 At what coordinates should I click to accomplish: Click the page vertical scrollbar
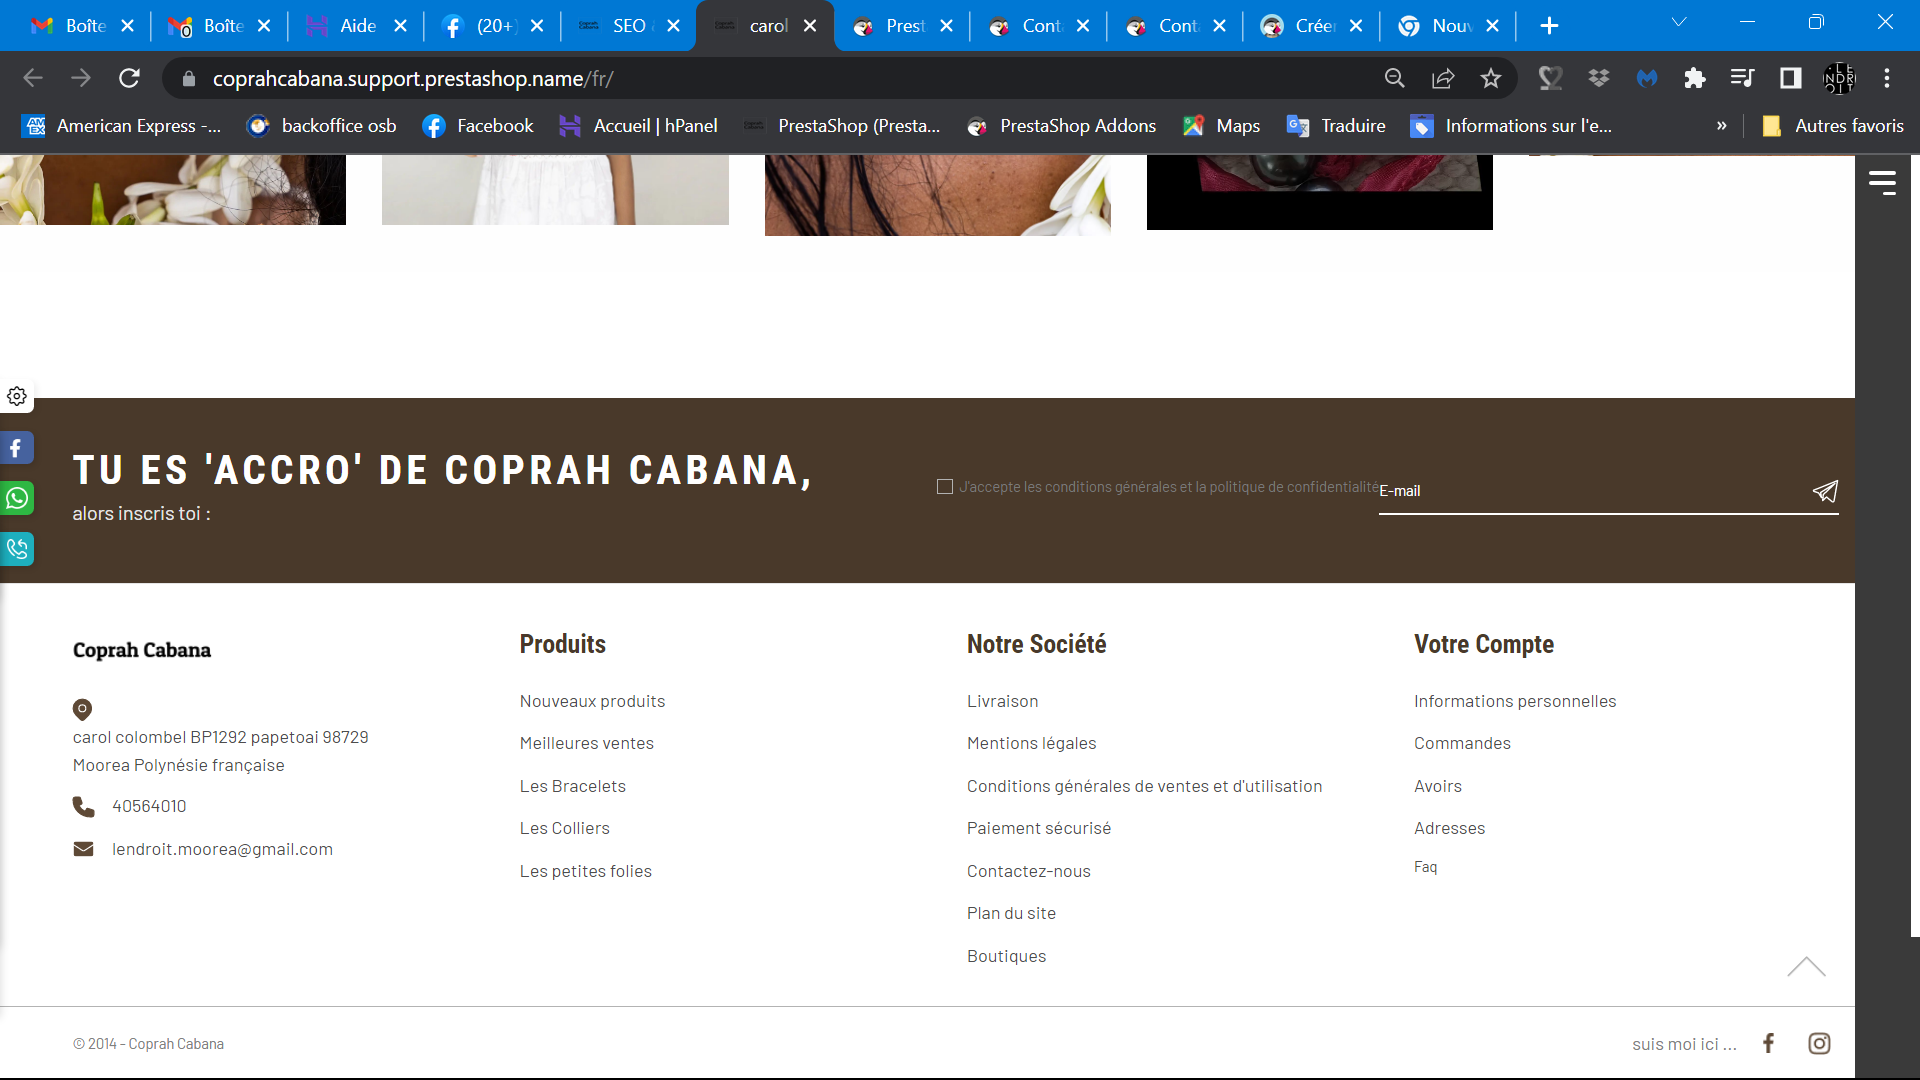[1914, 545]
